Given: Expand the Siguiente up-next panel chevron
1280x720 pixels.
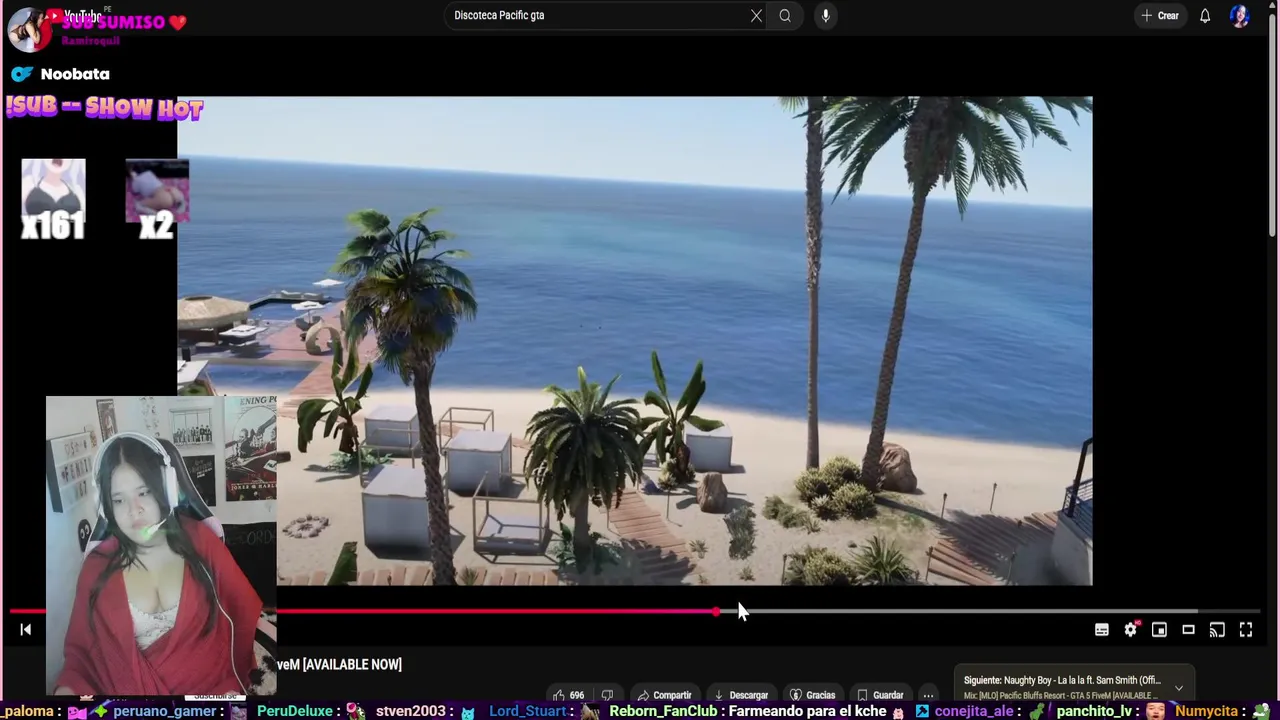Looking at the screenshot, I should (1179, 688).
